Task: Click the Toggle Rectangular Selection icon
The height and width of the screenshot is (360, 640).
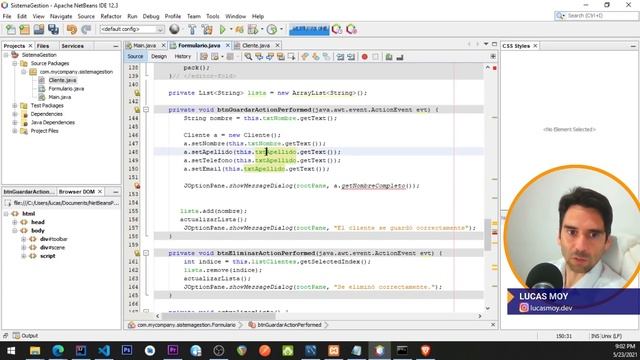Action: [291, 57]
